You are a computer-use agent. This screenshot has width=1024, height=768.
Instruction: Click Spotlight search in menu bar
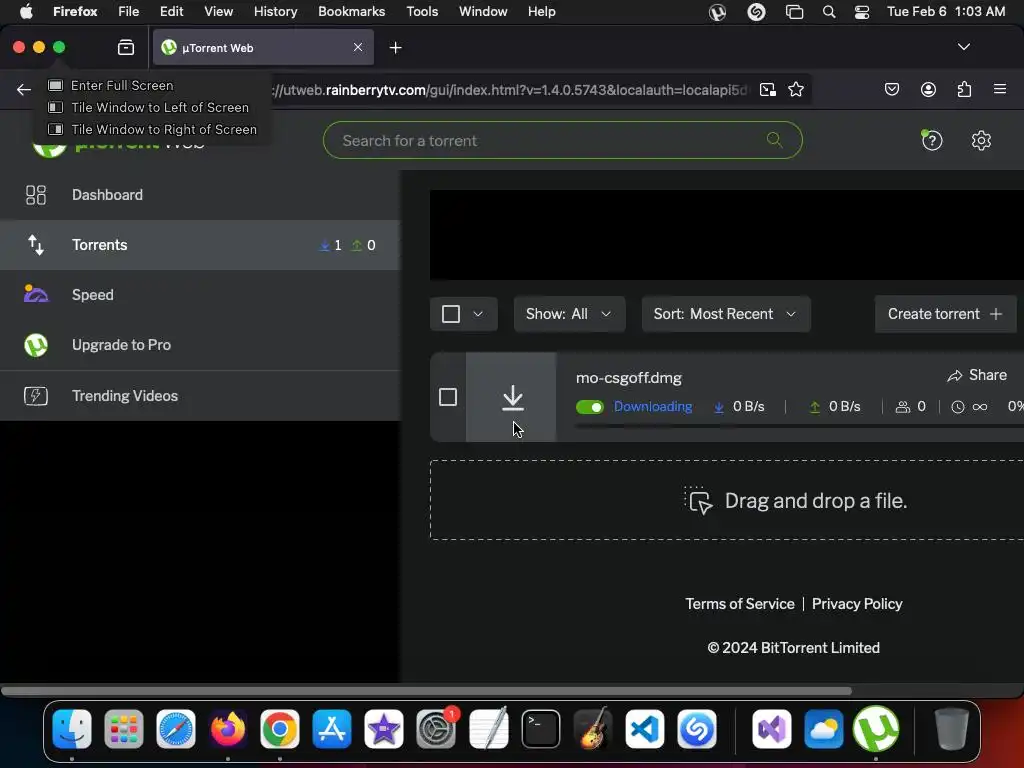coord(829,12)
